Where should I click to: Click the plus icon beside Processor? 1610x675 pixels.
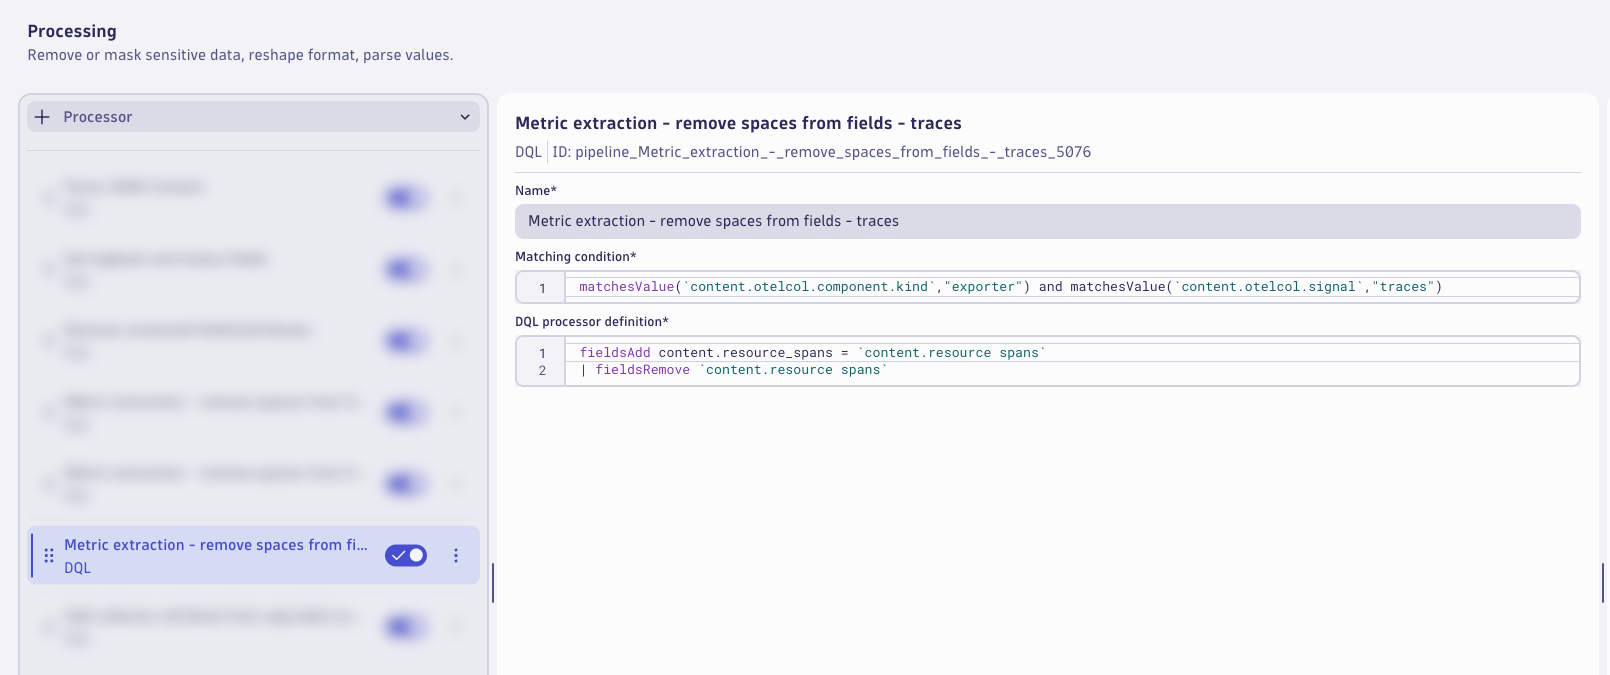(x=42, y=117)
